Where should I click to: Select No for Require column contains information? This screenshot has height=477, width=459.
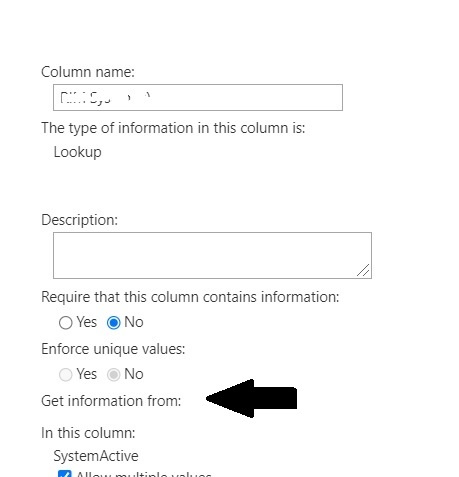pyautogui.click(x=113, y=322)
